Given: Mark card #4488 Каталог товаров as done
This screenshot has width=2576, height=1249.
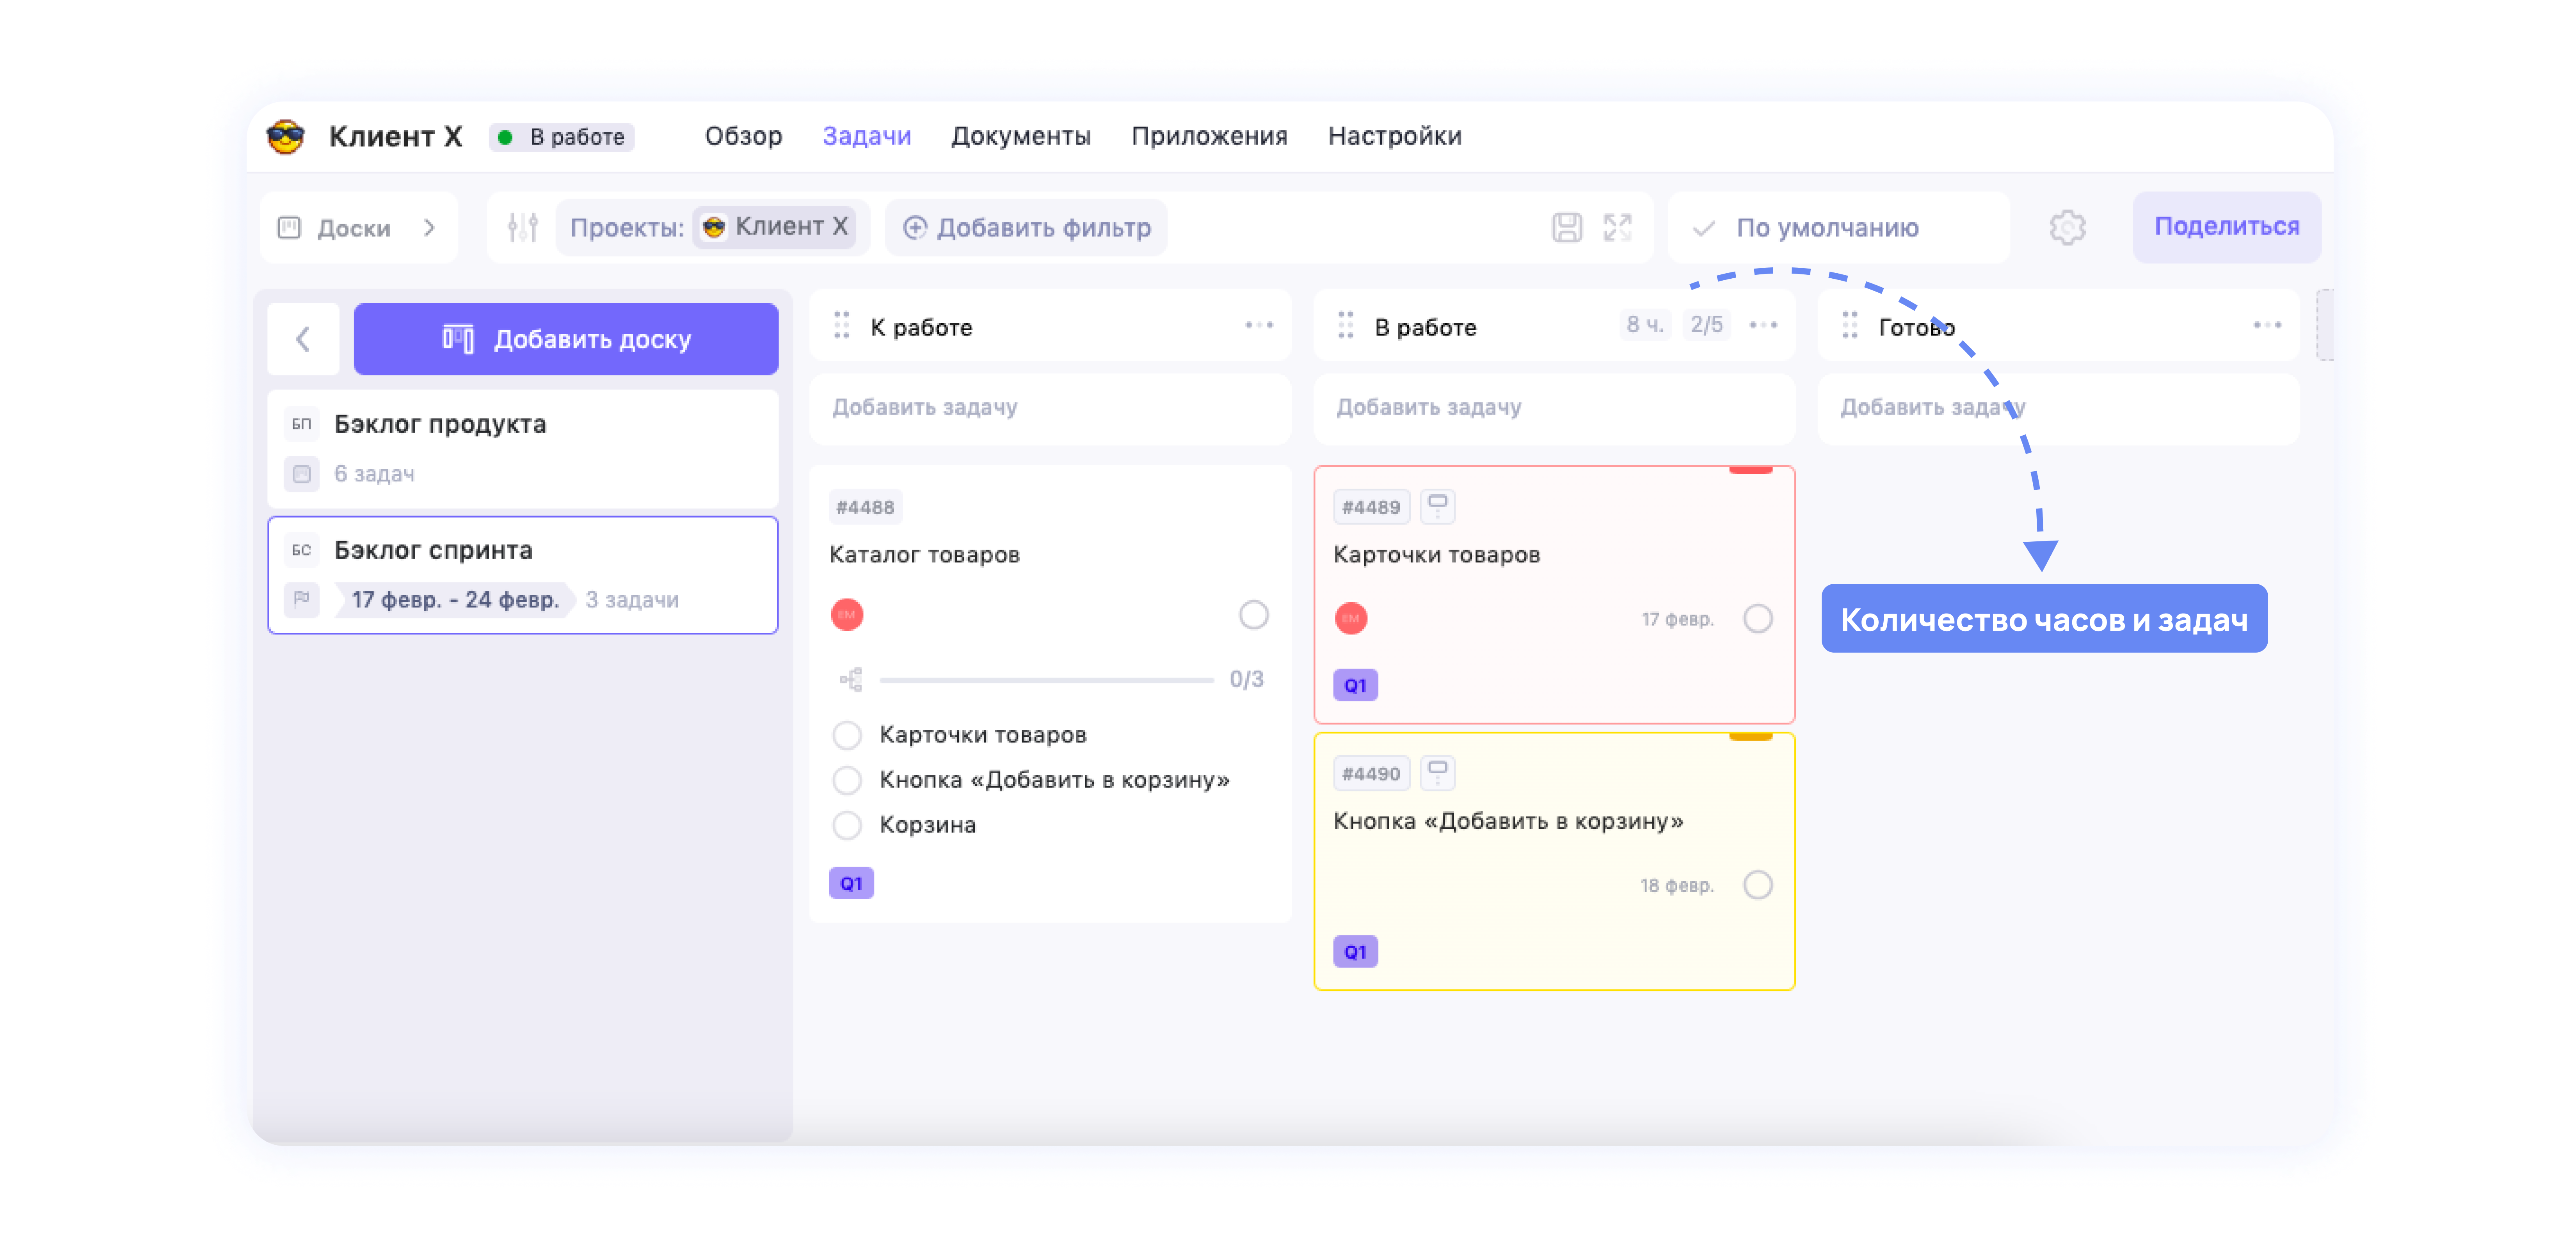Looking at the screenshot, I should pos(1253,615).
